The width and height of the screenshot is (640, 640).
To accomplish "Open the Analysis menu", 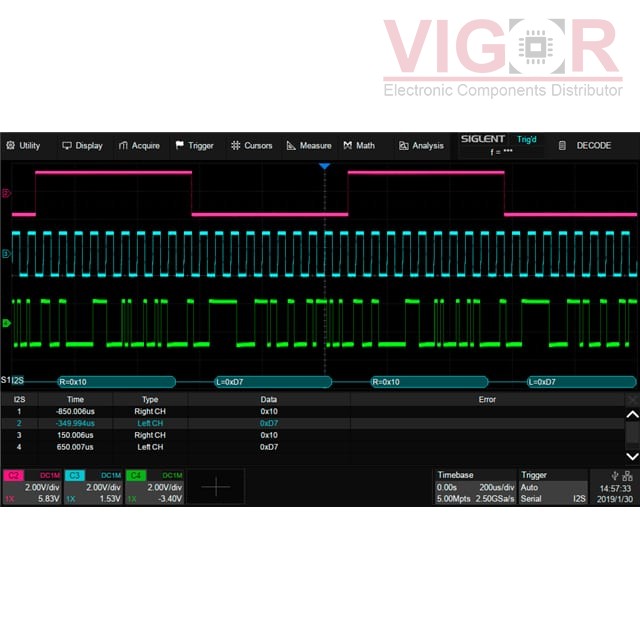I will (421, 146).
